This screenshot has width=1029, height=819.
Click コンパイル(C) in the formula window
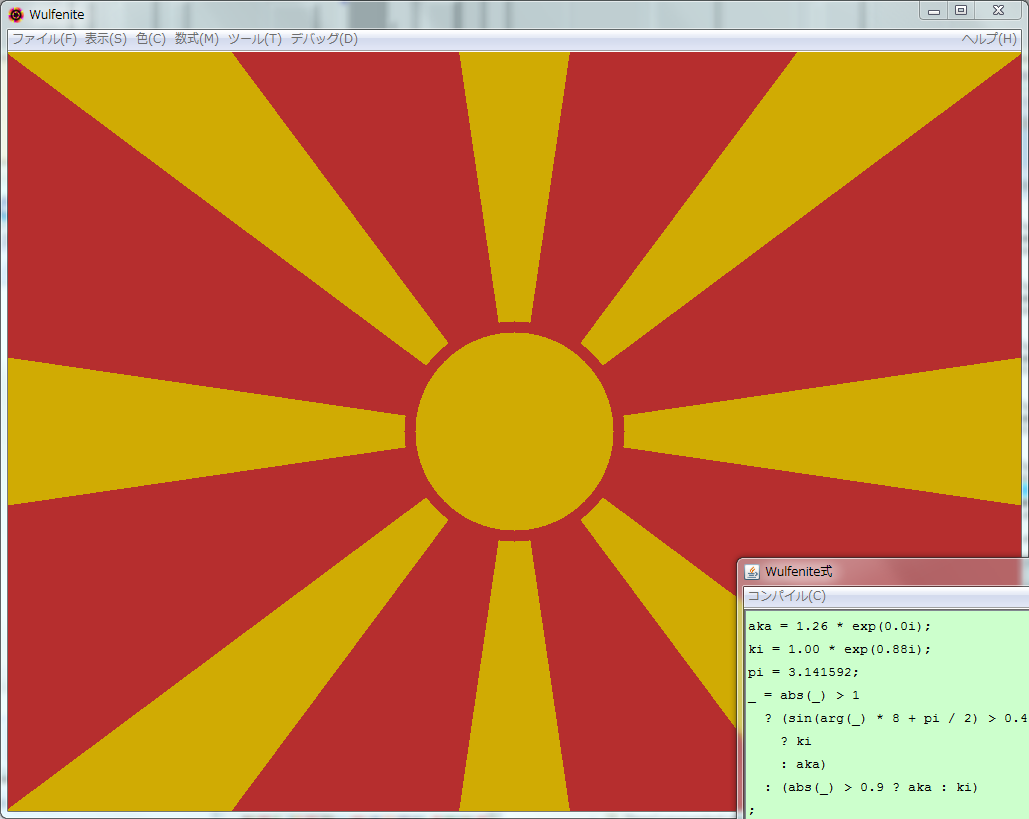(787, 596)
